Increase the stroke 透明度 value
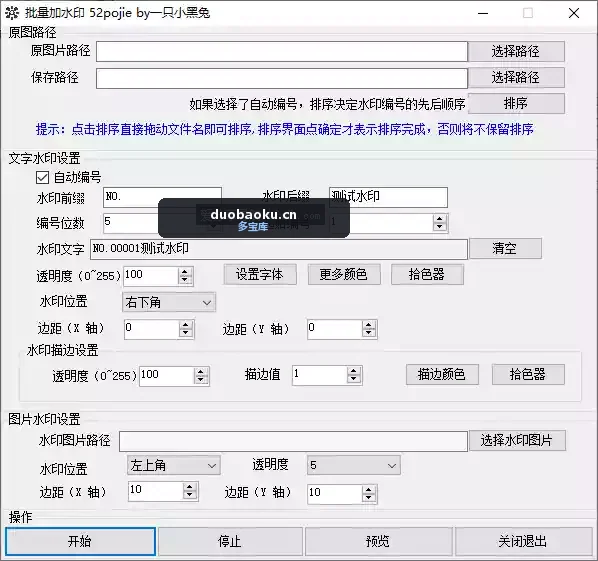The image size is (598, 561). 201,372
